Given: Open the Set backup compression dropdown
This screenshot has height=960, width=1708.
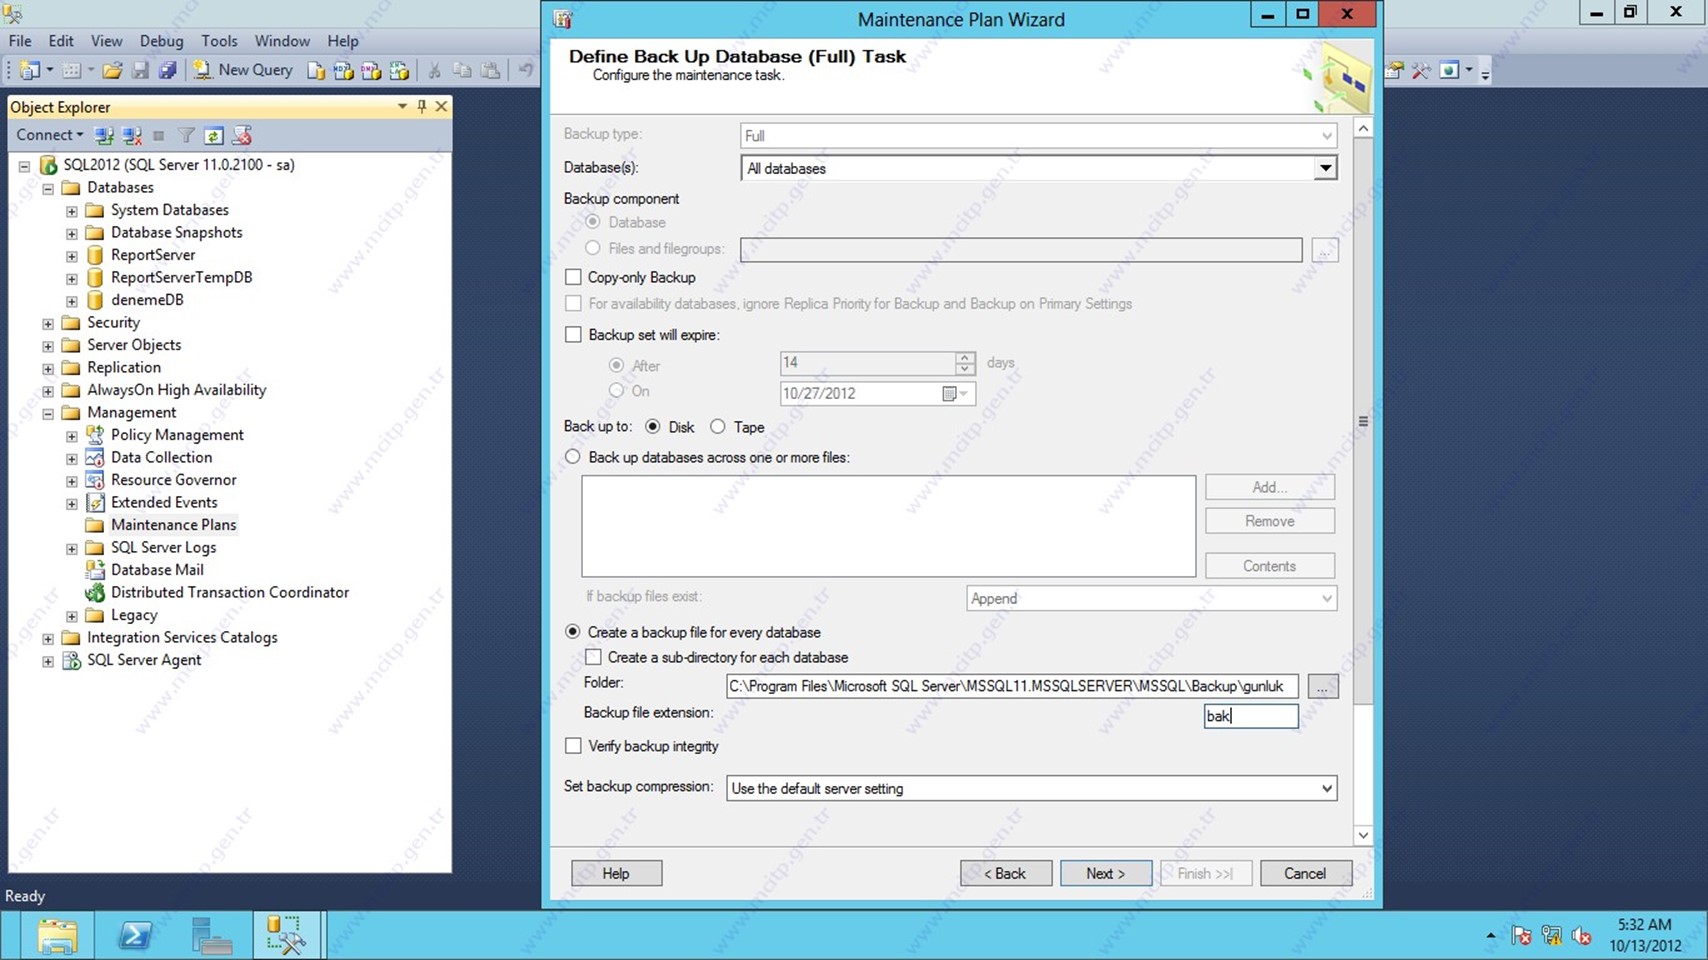Looking at the screenshot, I should 1326,788.
